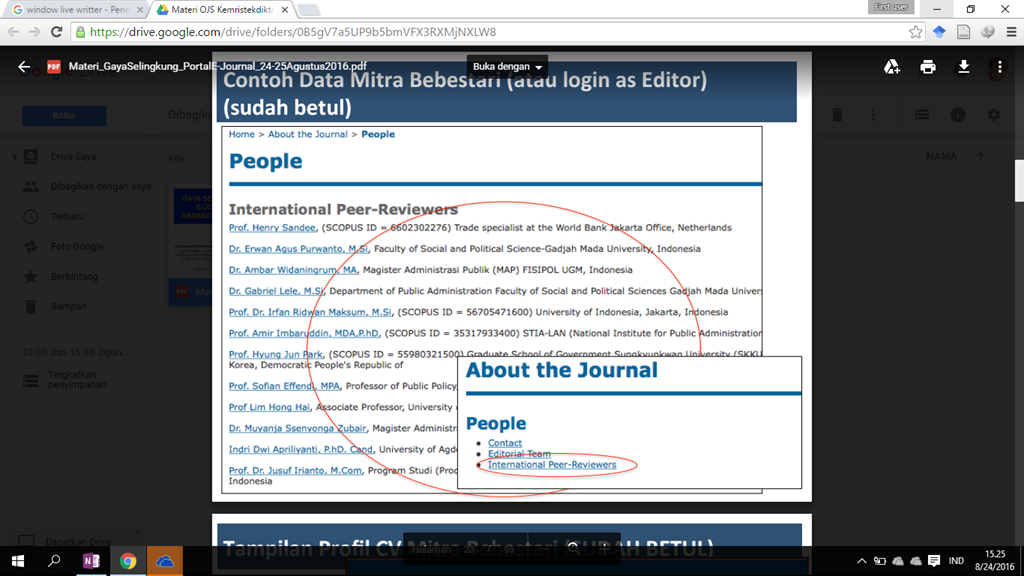
Task: Open Drive Saya in the sidebar
Action: [x=73, y=157]
